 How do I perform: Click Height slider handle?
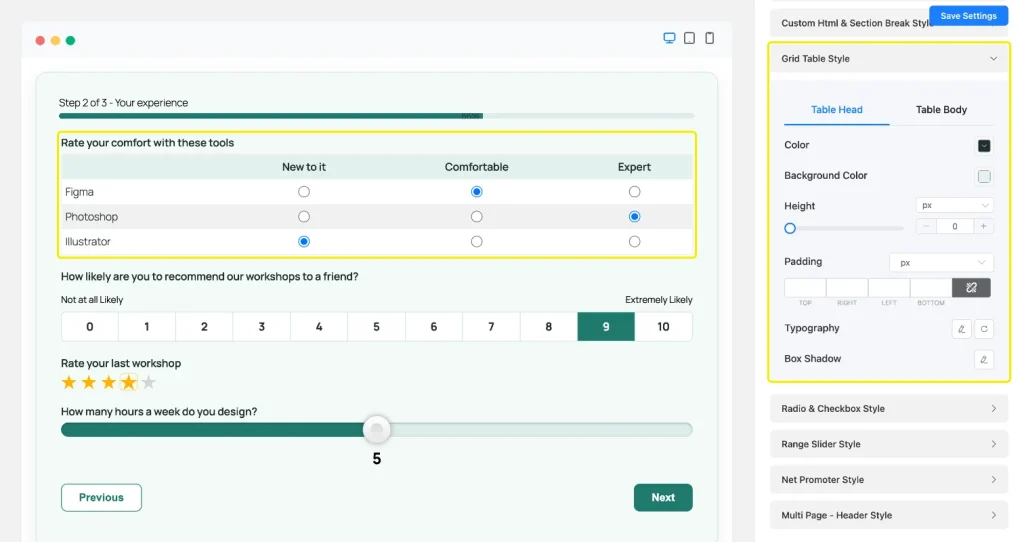pyautogui.click(x=790, y=229)
